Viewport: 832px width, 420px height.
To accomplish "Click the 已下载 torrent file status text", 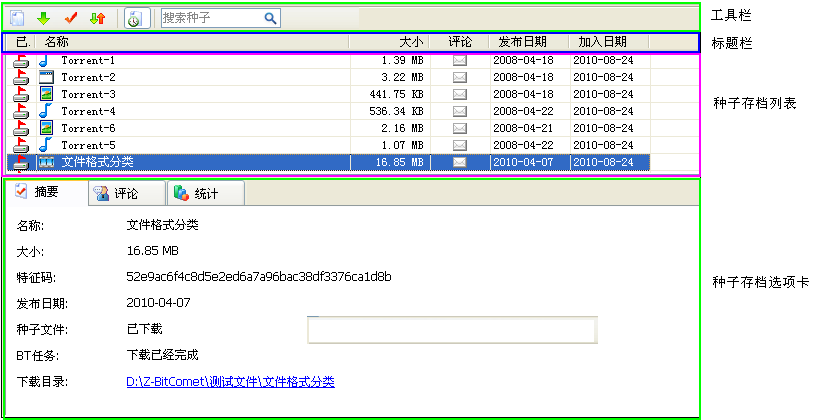I will click(144, 329).
